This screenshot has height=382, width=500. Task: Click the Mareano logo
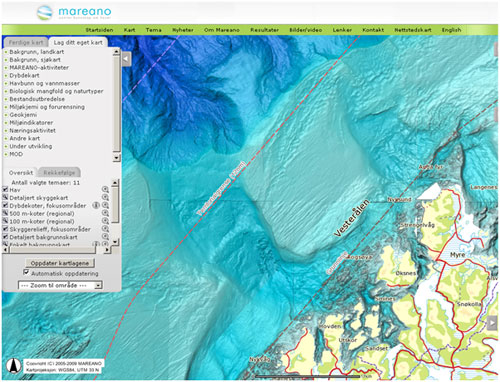tap(74, 13)
